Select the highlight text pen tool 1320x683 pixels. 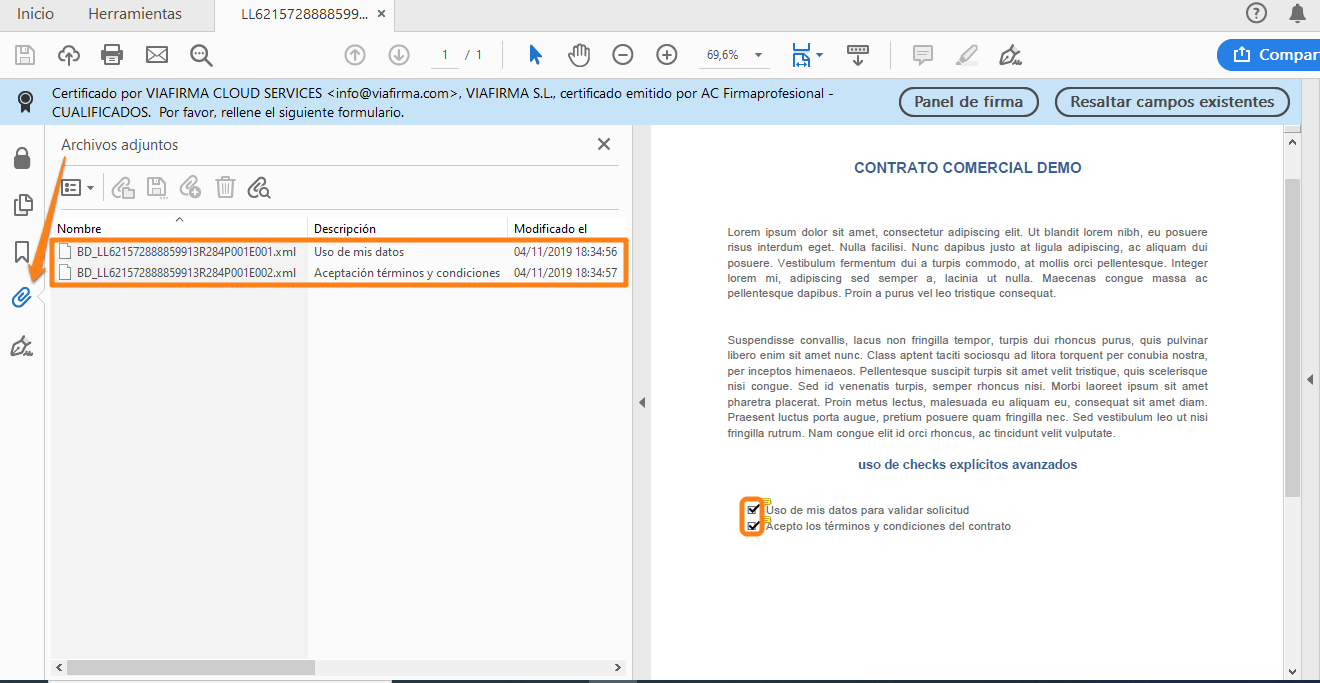tap(967, 55)
